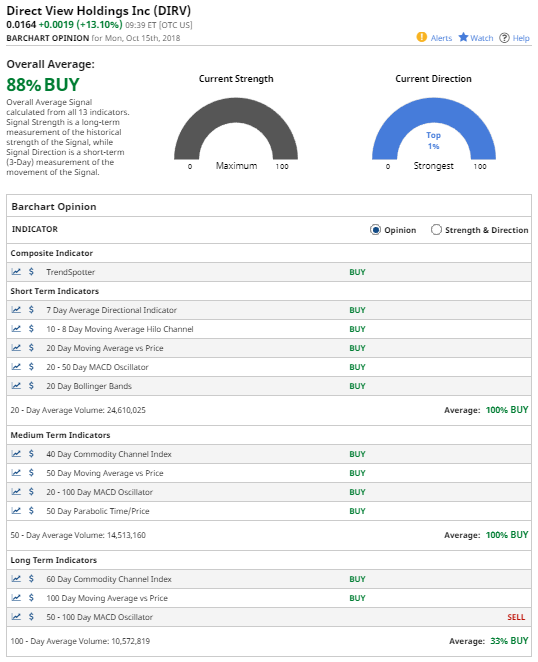
Task: Open chart icon for 50 - 100 Day MACD Oscillator
Action: point(16,616)
